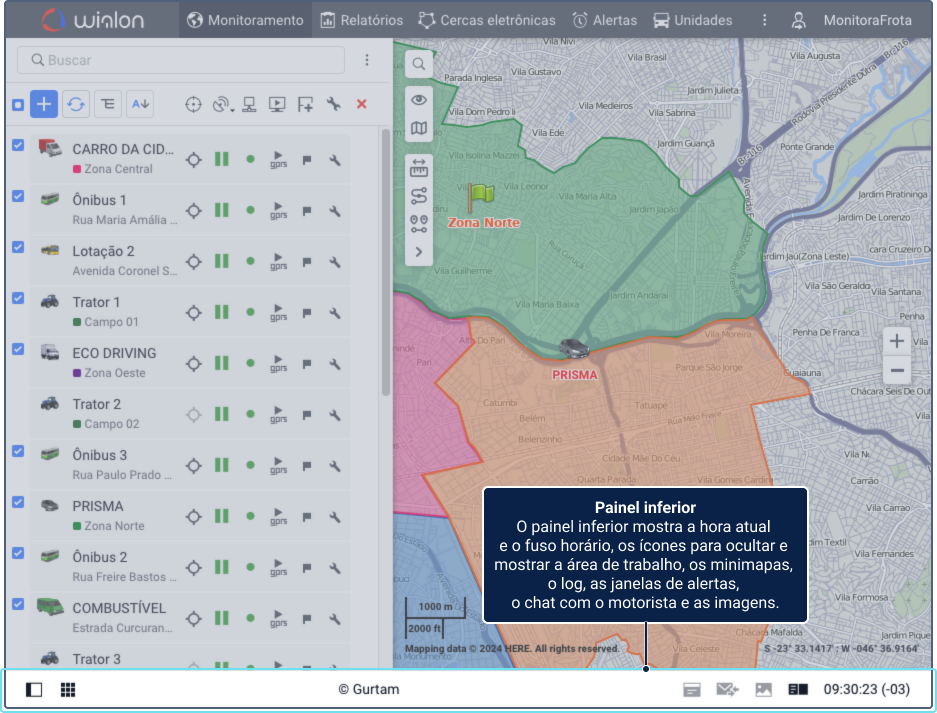Zoom in the map with plus button
937x713 pixels.
coord(897,342)
